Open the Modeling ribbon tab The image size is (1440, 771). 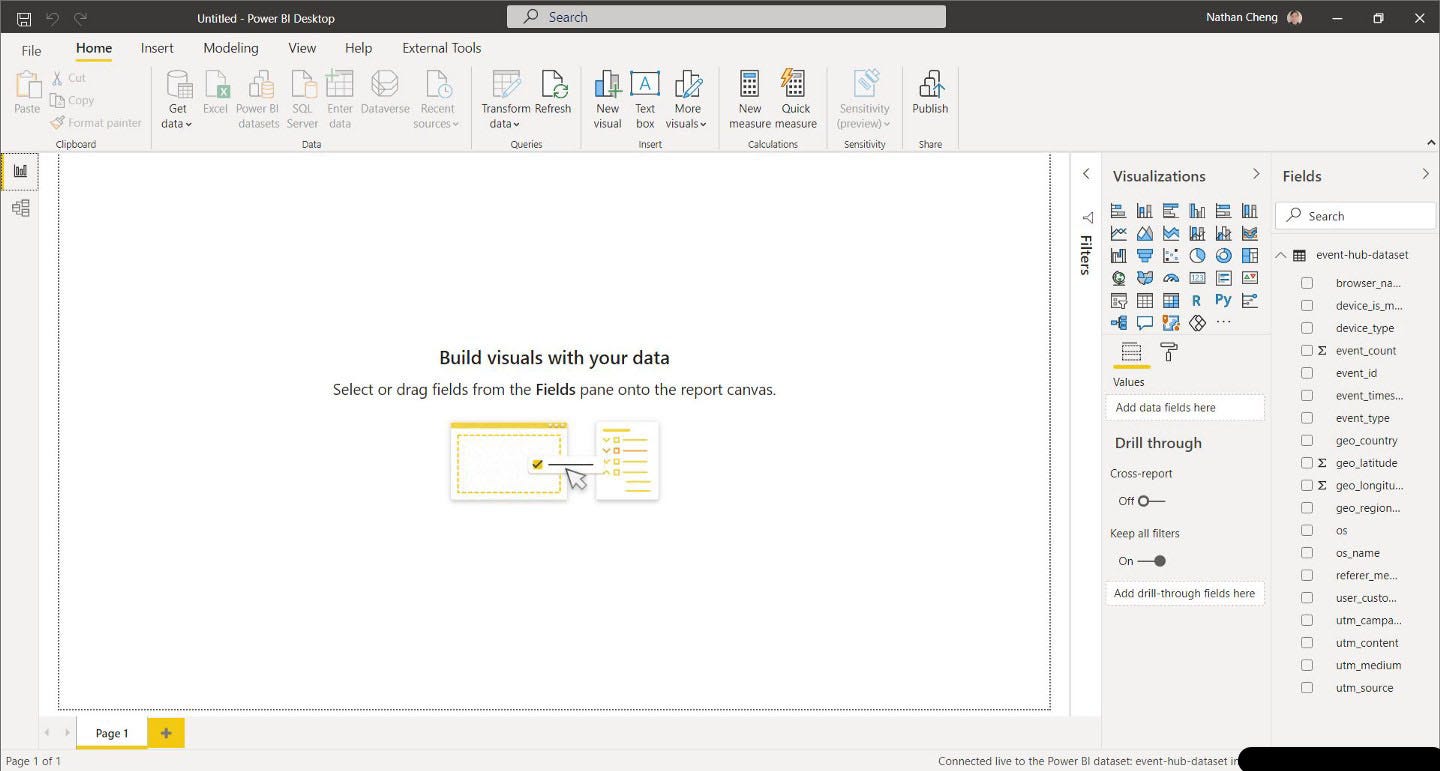pyautogui.click(x=231, y=48)
